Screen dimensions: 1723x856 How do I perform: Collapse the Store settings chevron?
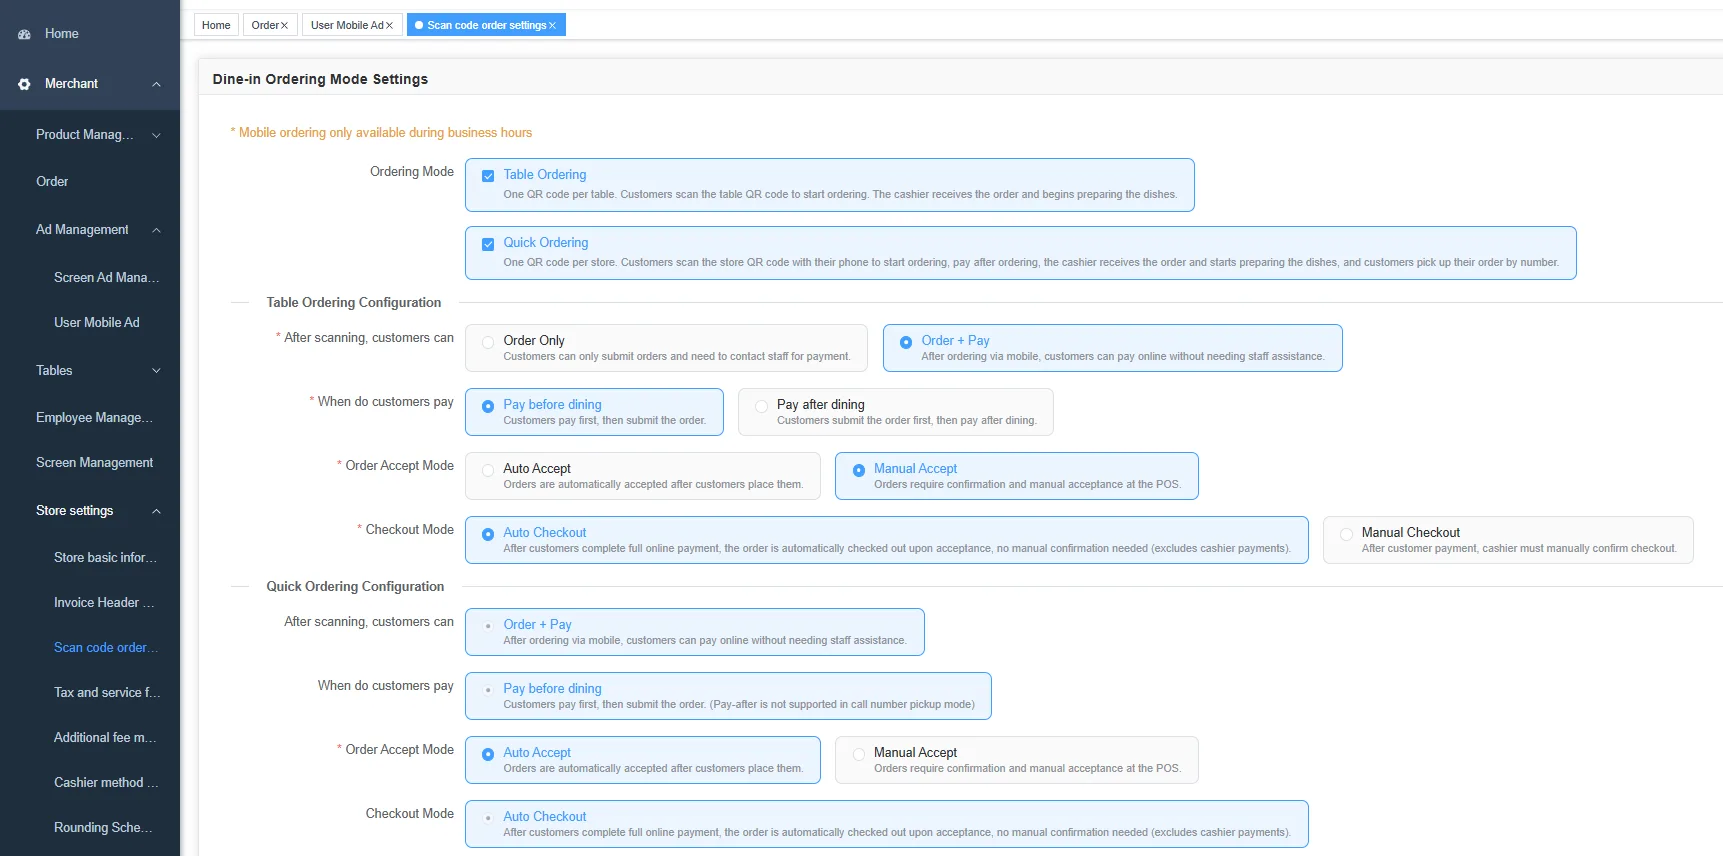pyautogui.click(x=156, y=511)
